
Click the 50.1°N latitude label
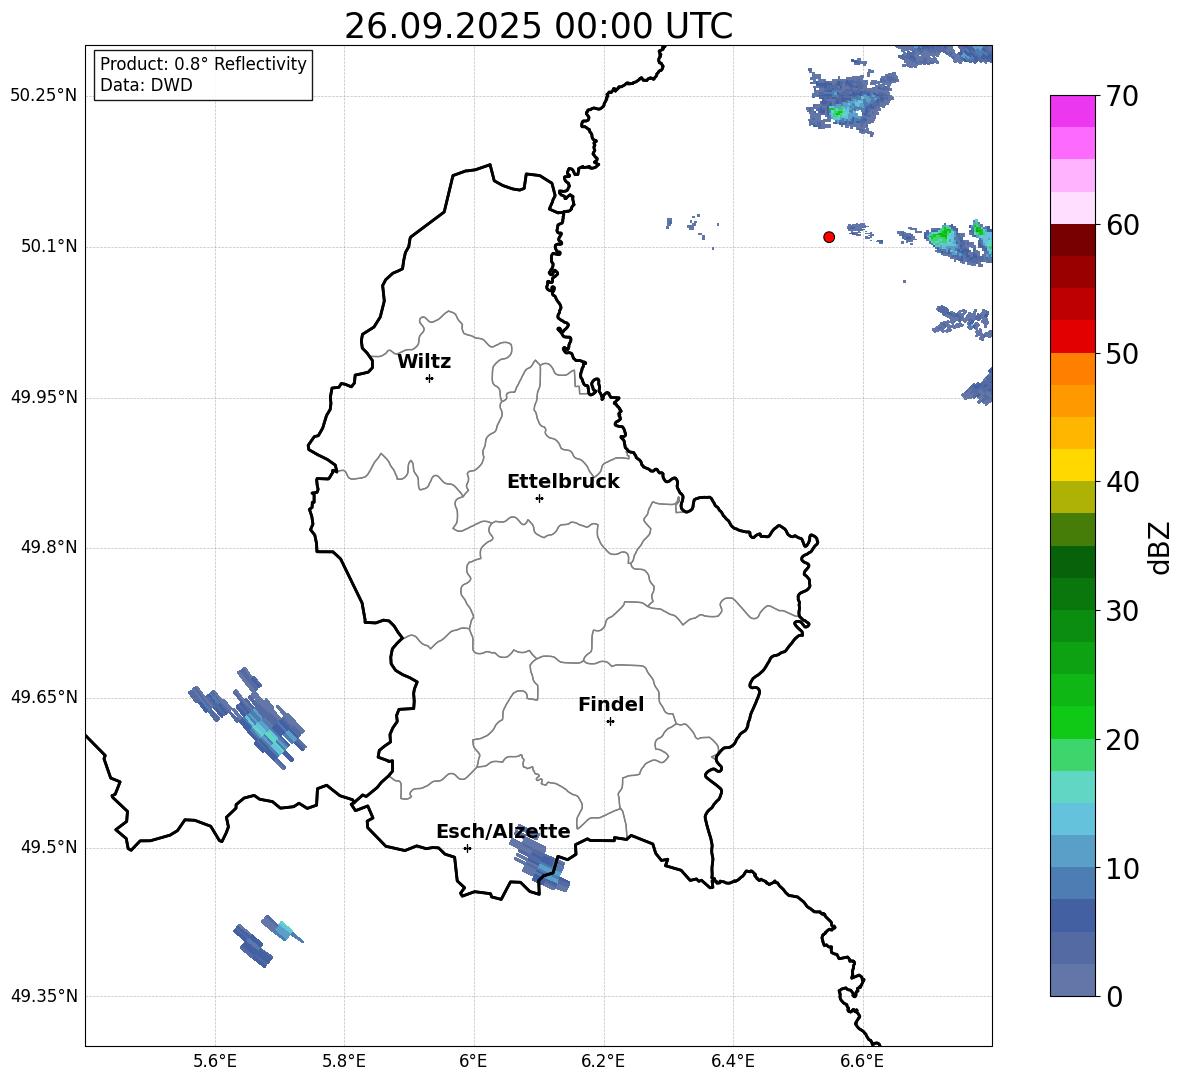[x=50, y=247]
